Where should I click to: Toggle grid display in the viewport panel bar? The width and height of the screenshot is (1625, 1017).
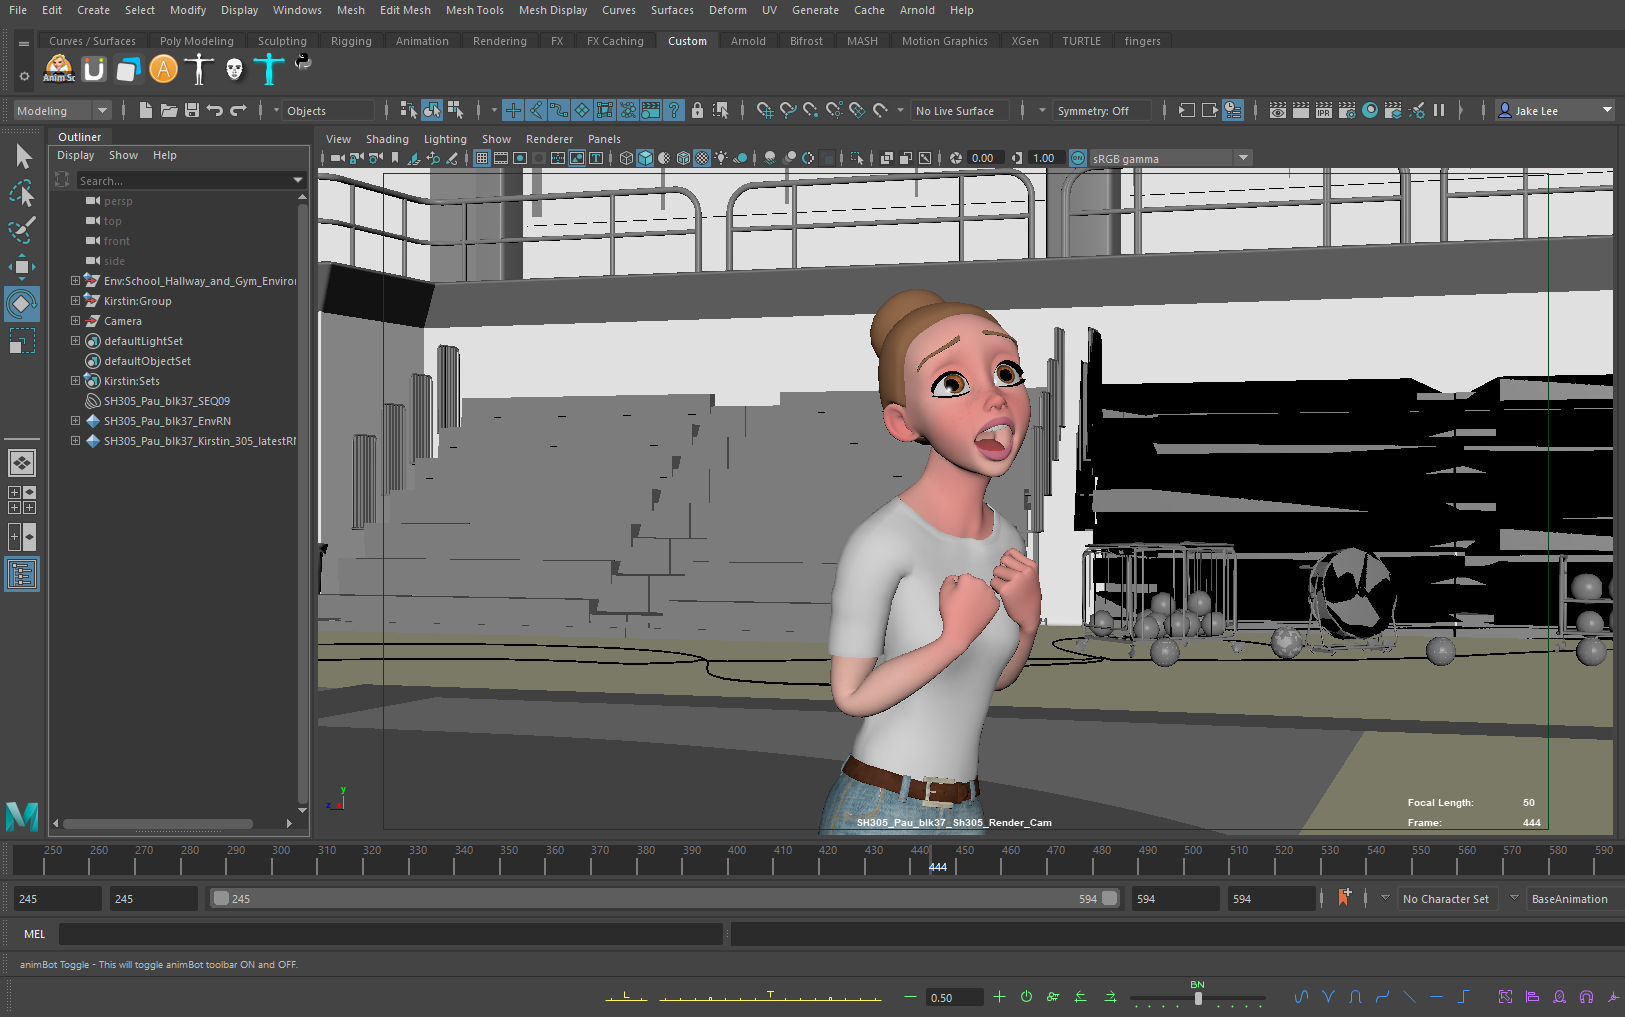click(482, 157)
